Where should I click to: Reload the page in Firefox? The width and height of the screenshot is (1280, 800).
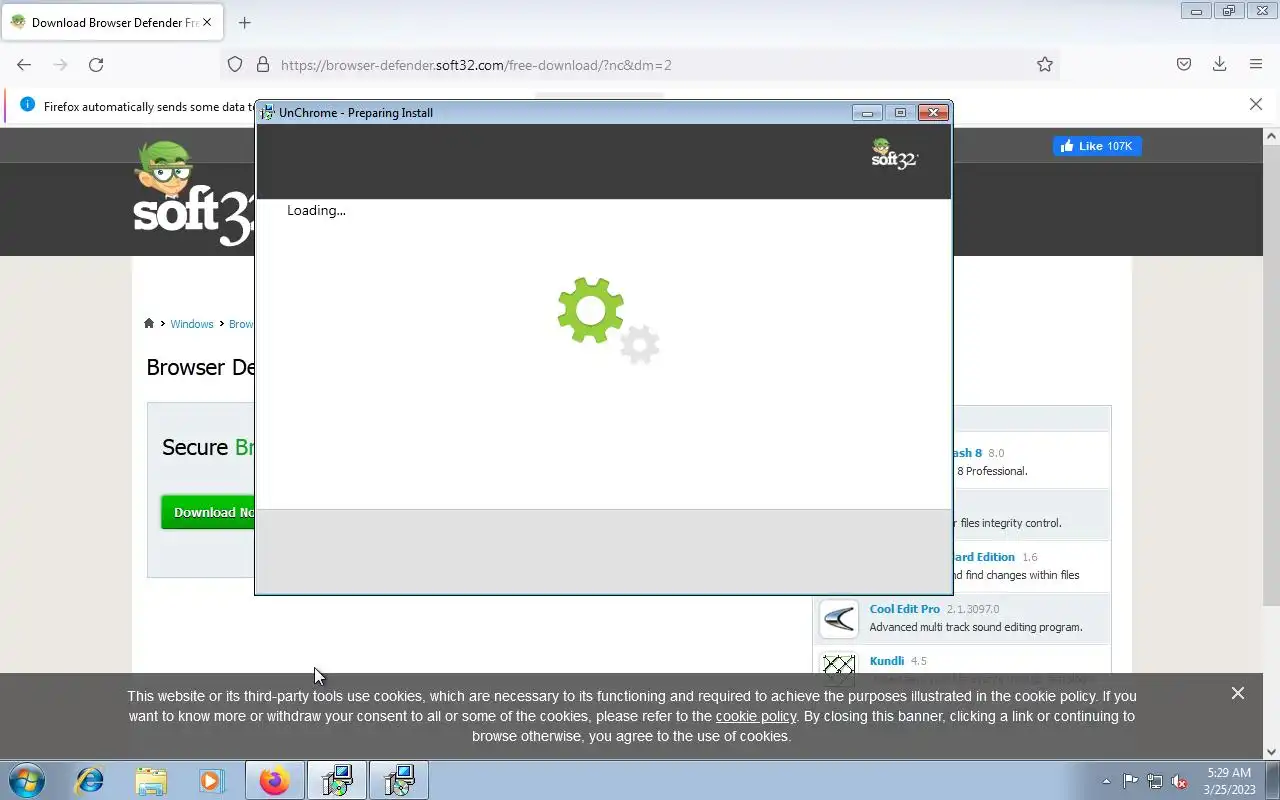96,64
